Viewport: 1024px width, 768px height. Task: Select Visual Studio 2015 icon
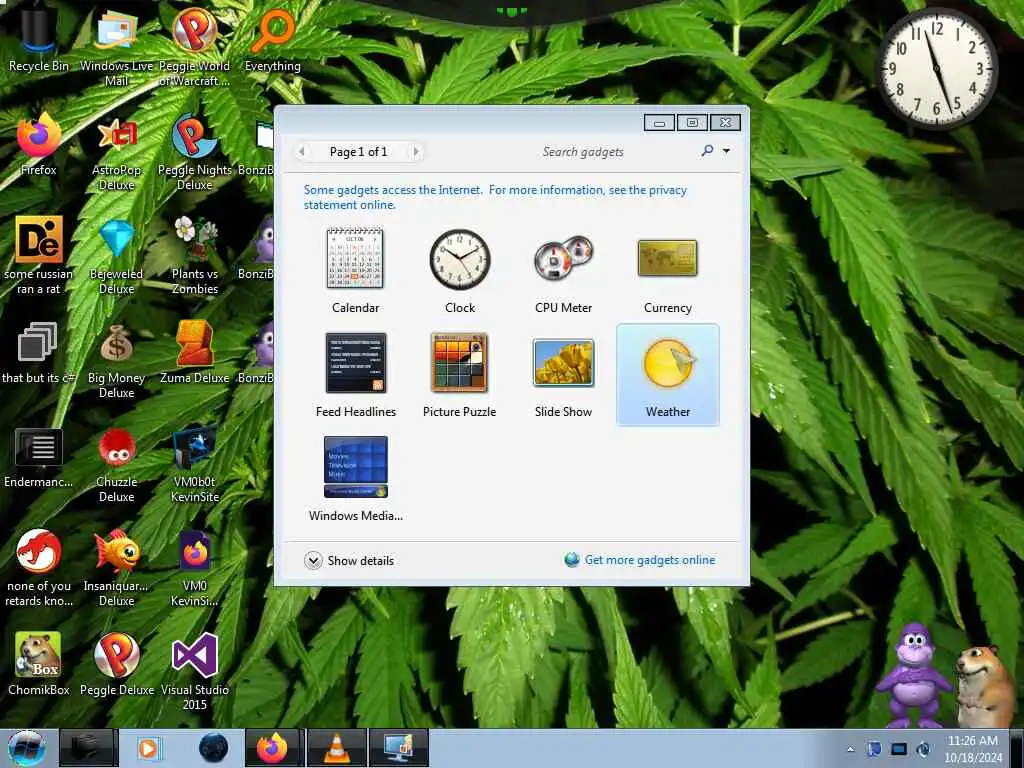coord(194,671)
